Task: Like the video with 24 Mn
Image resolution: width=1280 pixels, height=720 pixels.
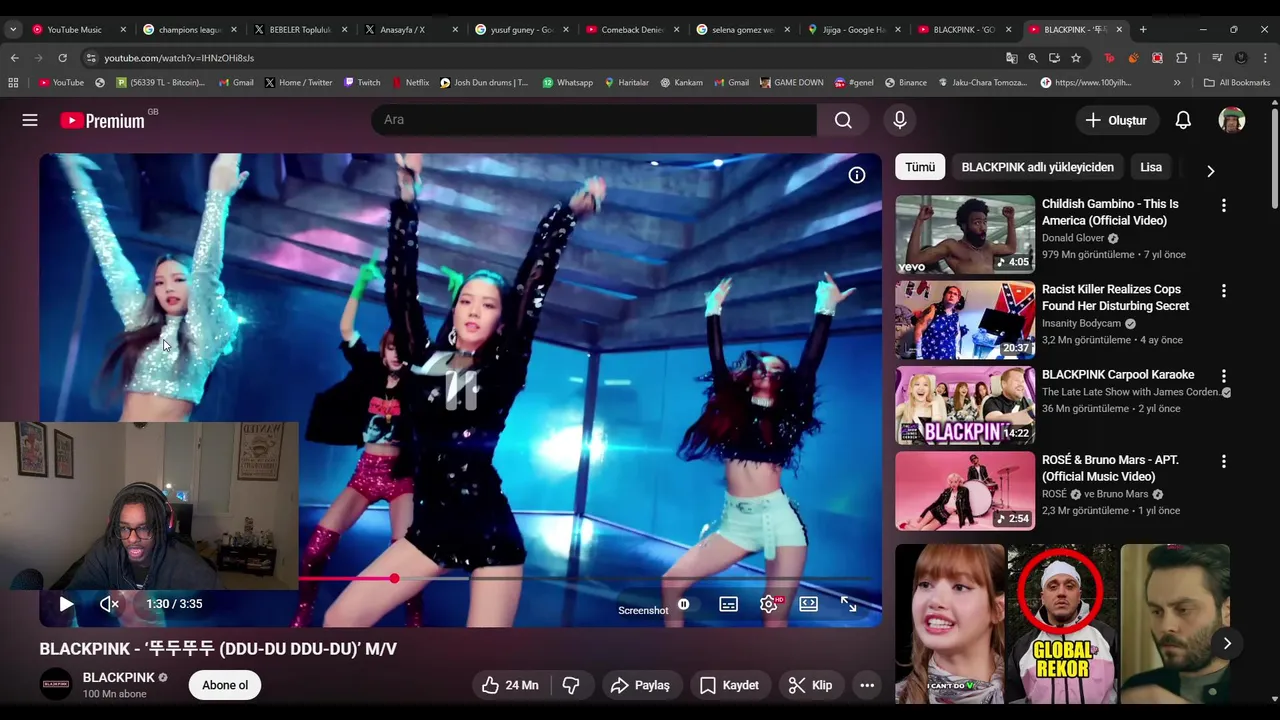Action: pos(510,685)
